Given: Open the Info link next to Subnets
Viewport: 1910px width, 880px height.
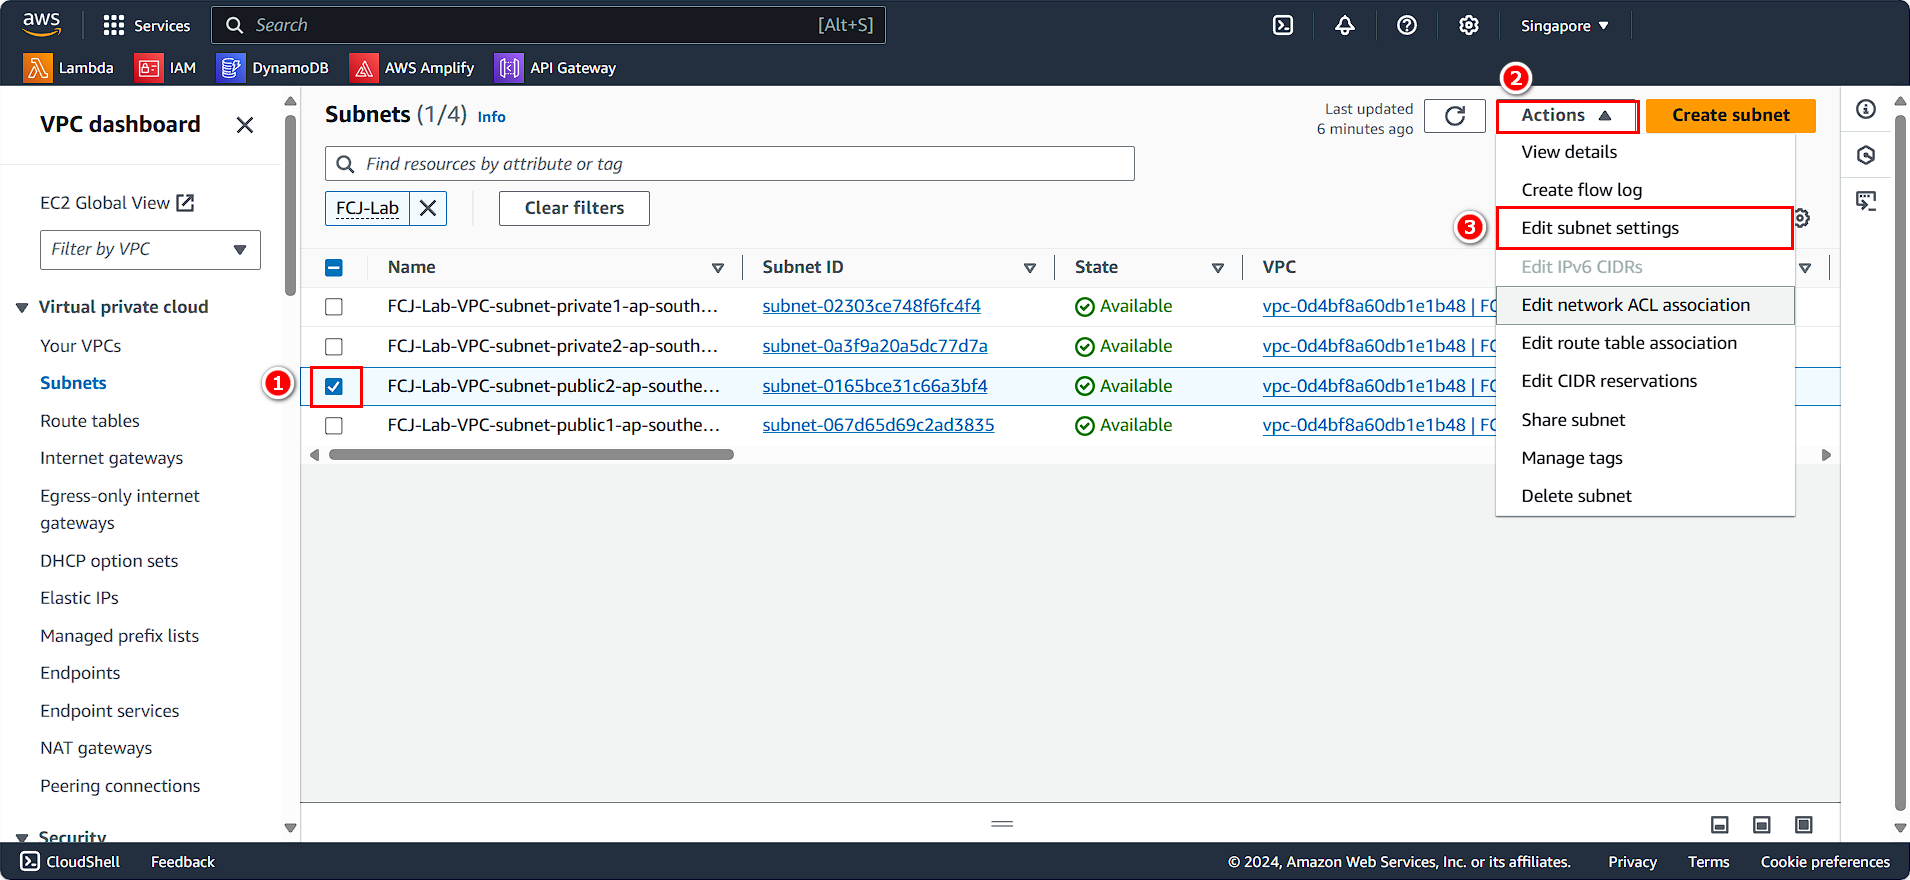Looking at the screenshot, I should [x=491, y=117].
